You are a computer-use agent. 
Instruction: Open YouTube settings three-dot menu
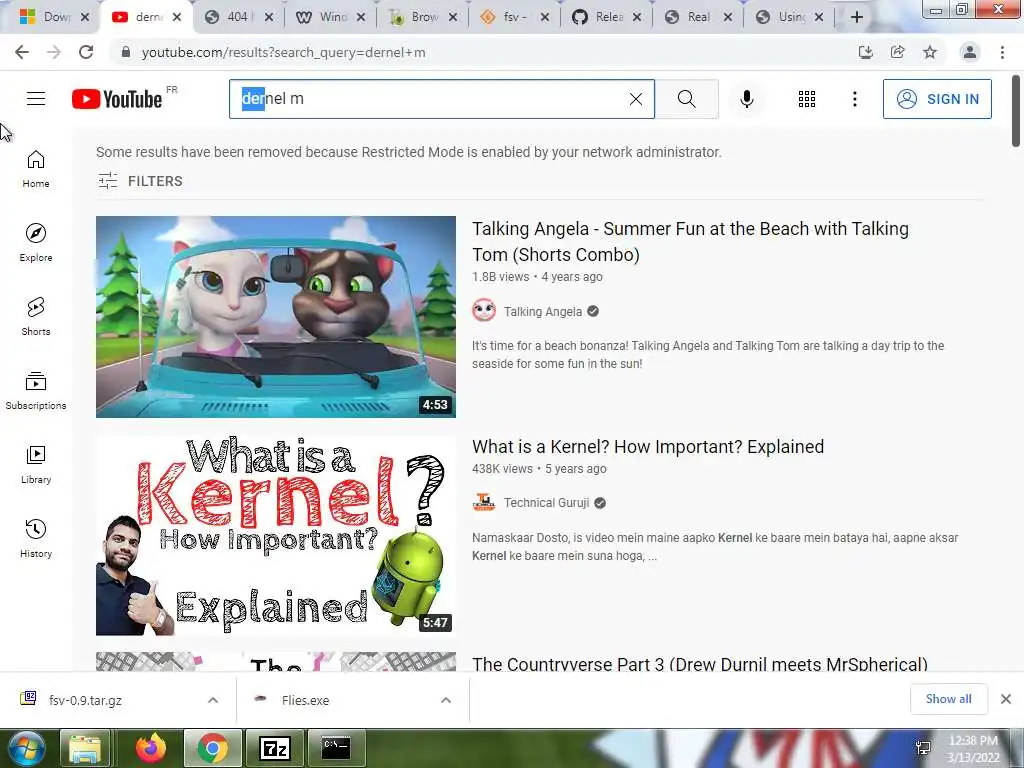pos(854,99)
